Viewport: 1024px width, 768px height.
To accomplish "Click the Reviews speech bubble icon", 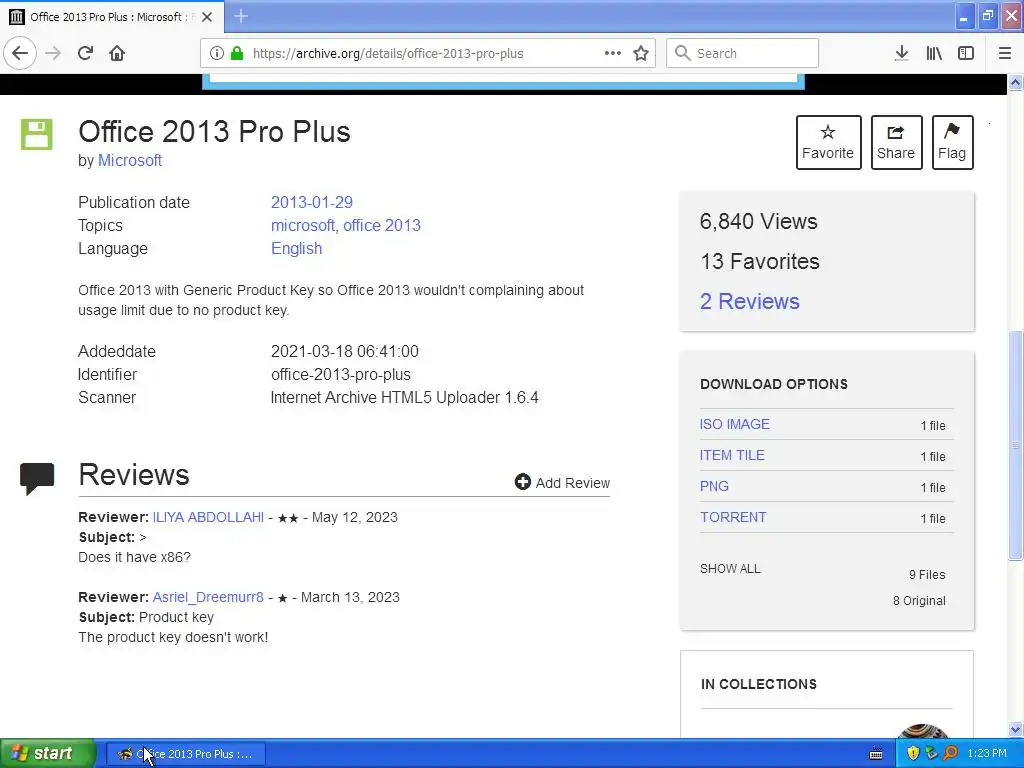I will tap(37, 478).
